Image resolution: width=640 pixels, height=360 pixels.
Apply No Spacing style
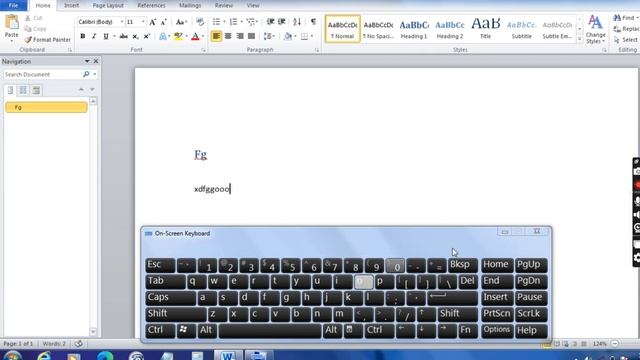[378, 29]
